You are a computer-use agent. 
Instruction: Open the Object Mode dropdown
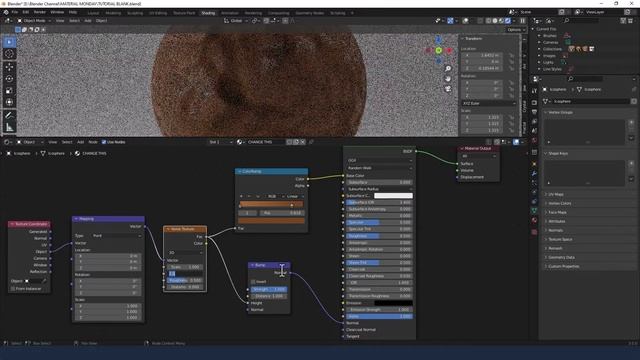[34, 20]
